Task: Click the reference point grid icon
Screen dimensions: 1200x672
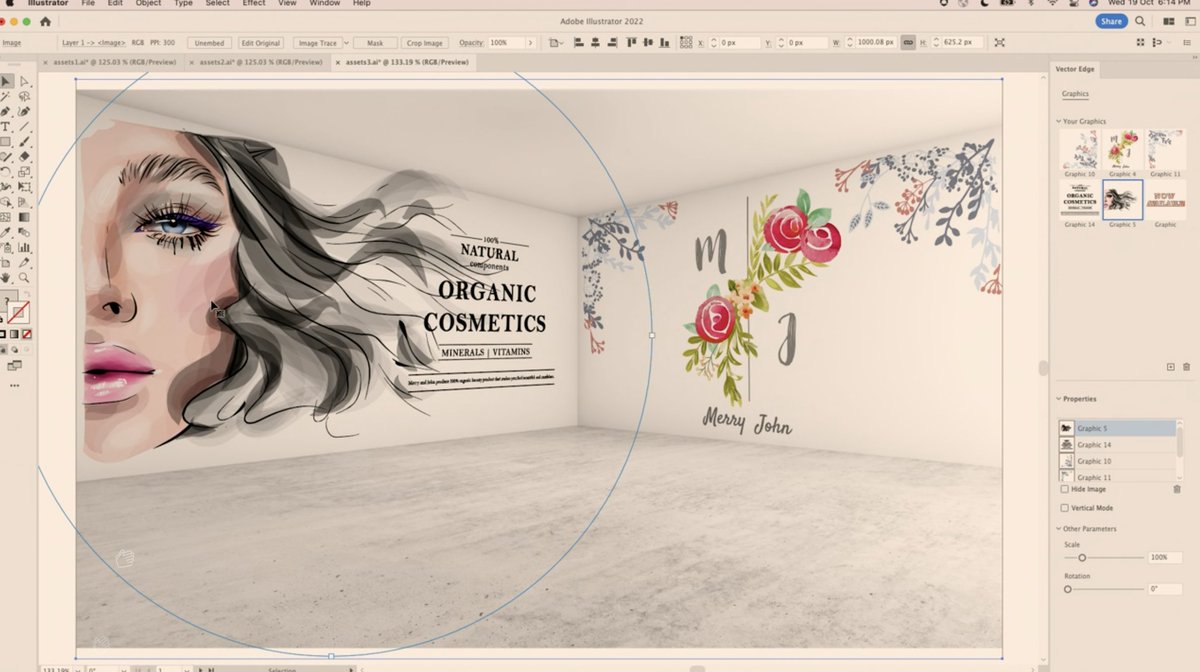Action: pos(685,43)
